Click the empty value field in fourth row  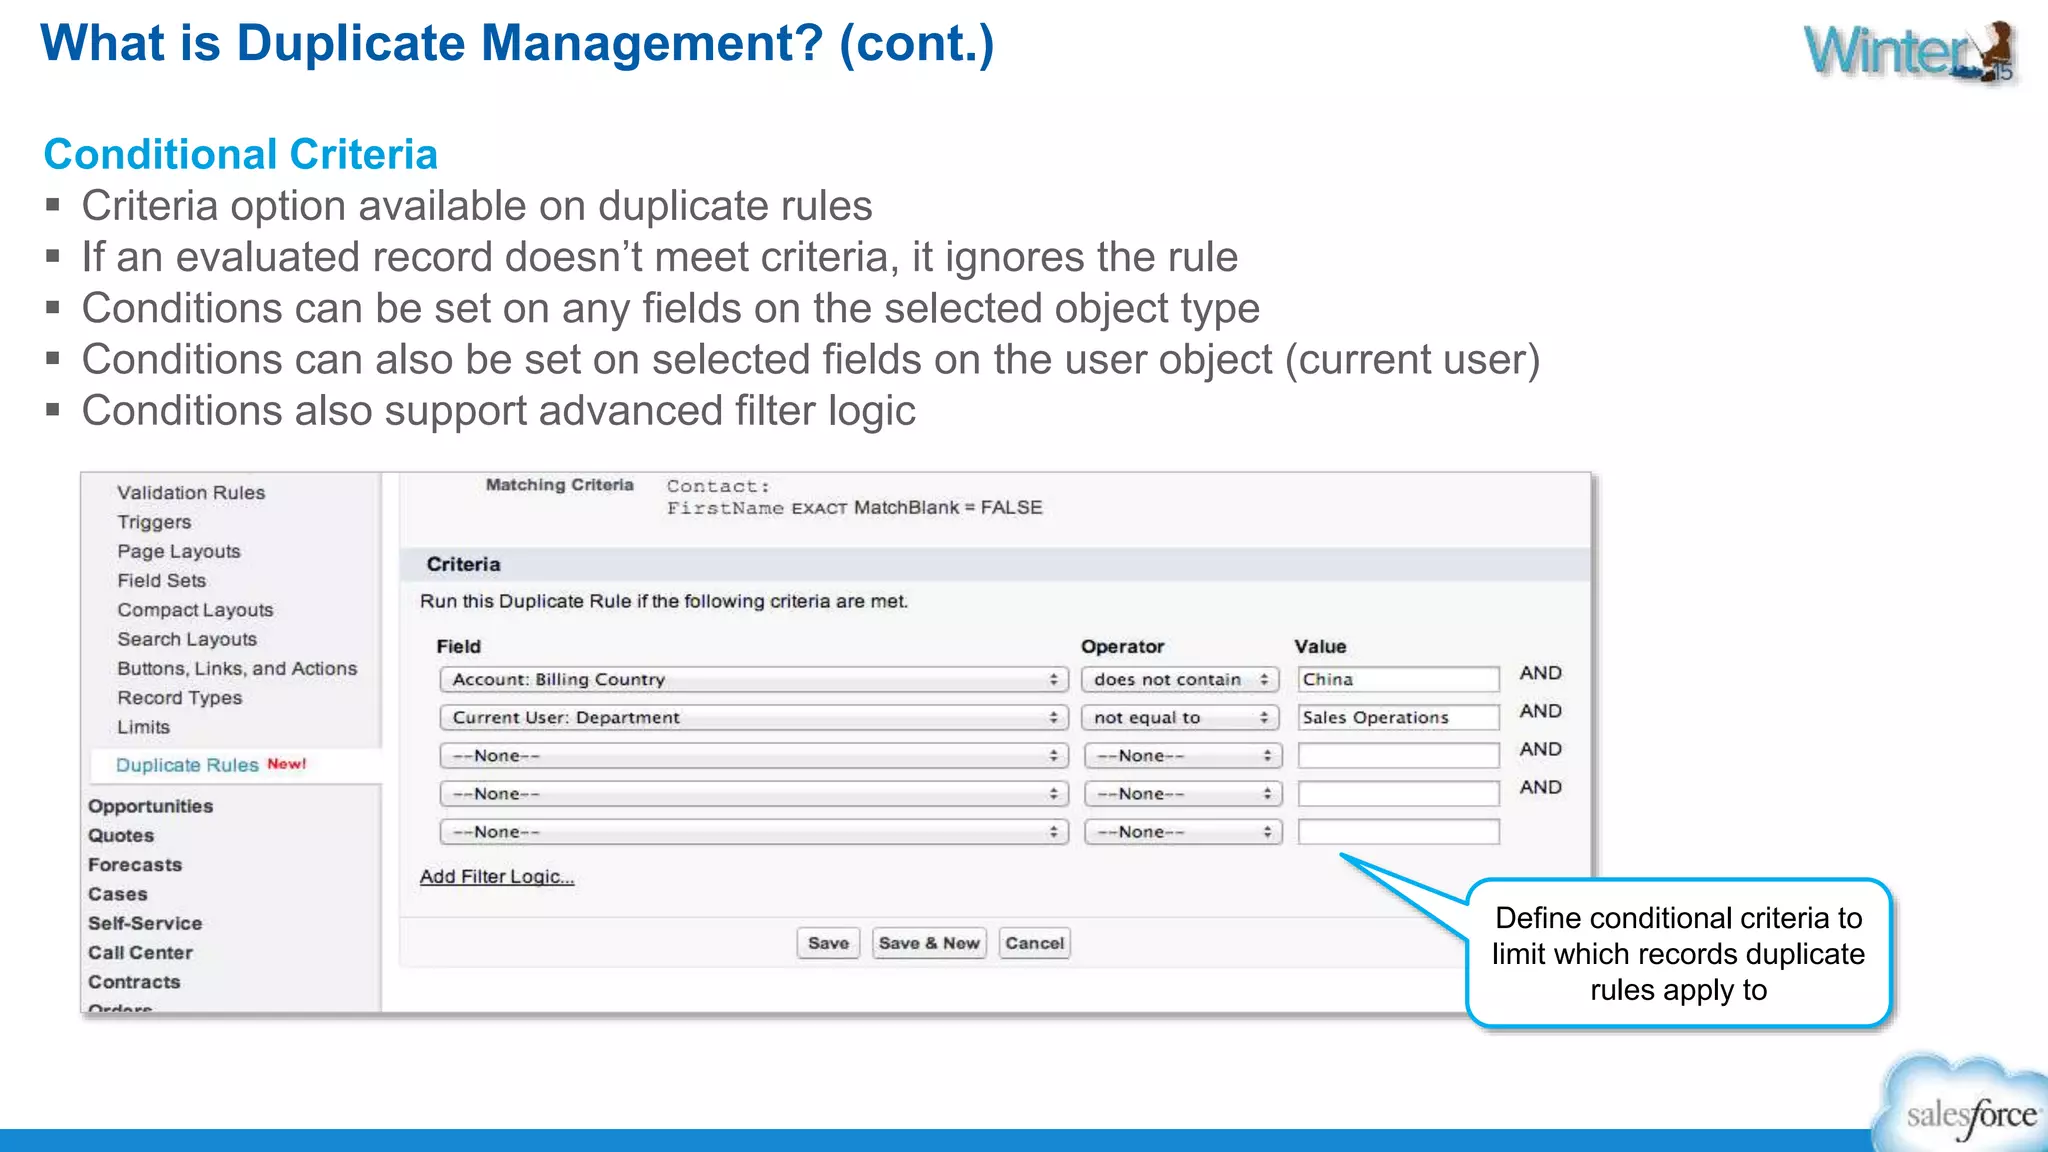pyautogui.click(x=1398, y=794)
